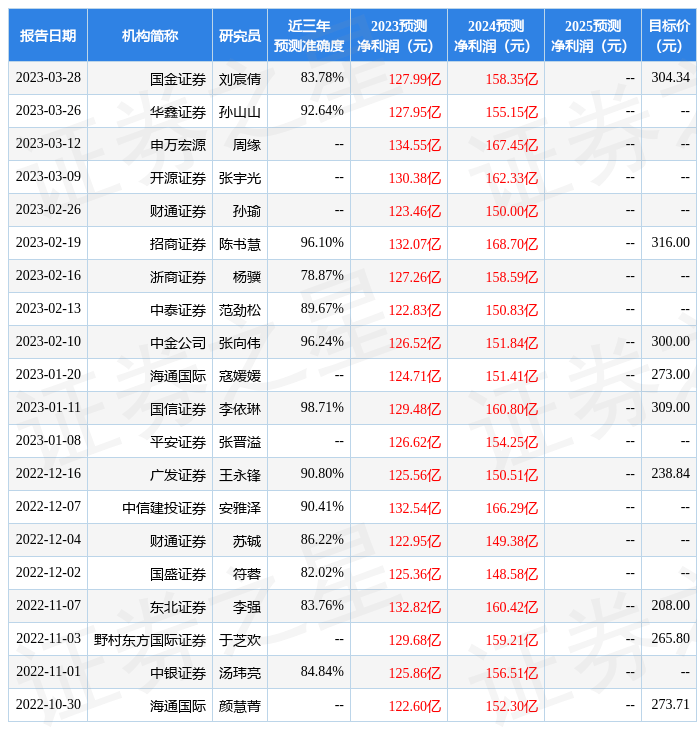697x730 pixels.
Task: Click institution name 浙商证券
Action: tap(178, 277)
